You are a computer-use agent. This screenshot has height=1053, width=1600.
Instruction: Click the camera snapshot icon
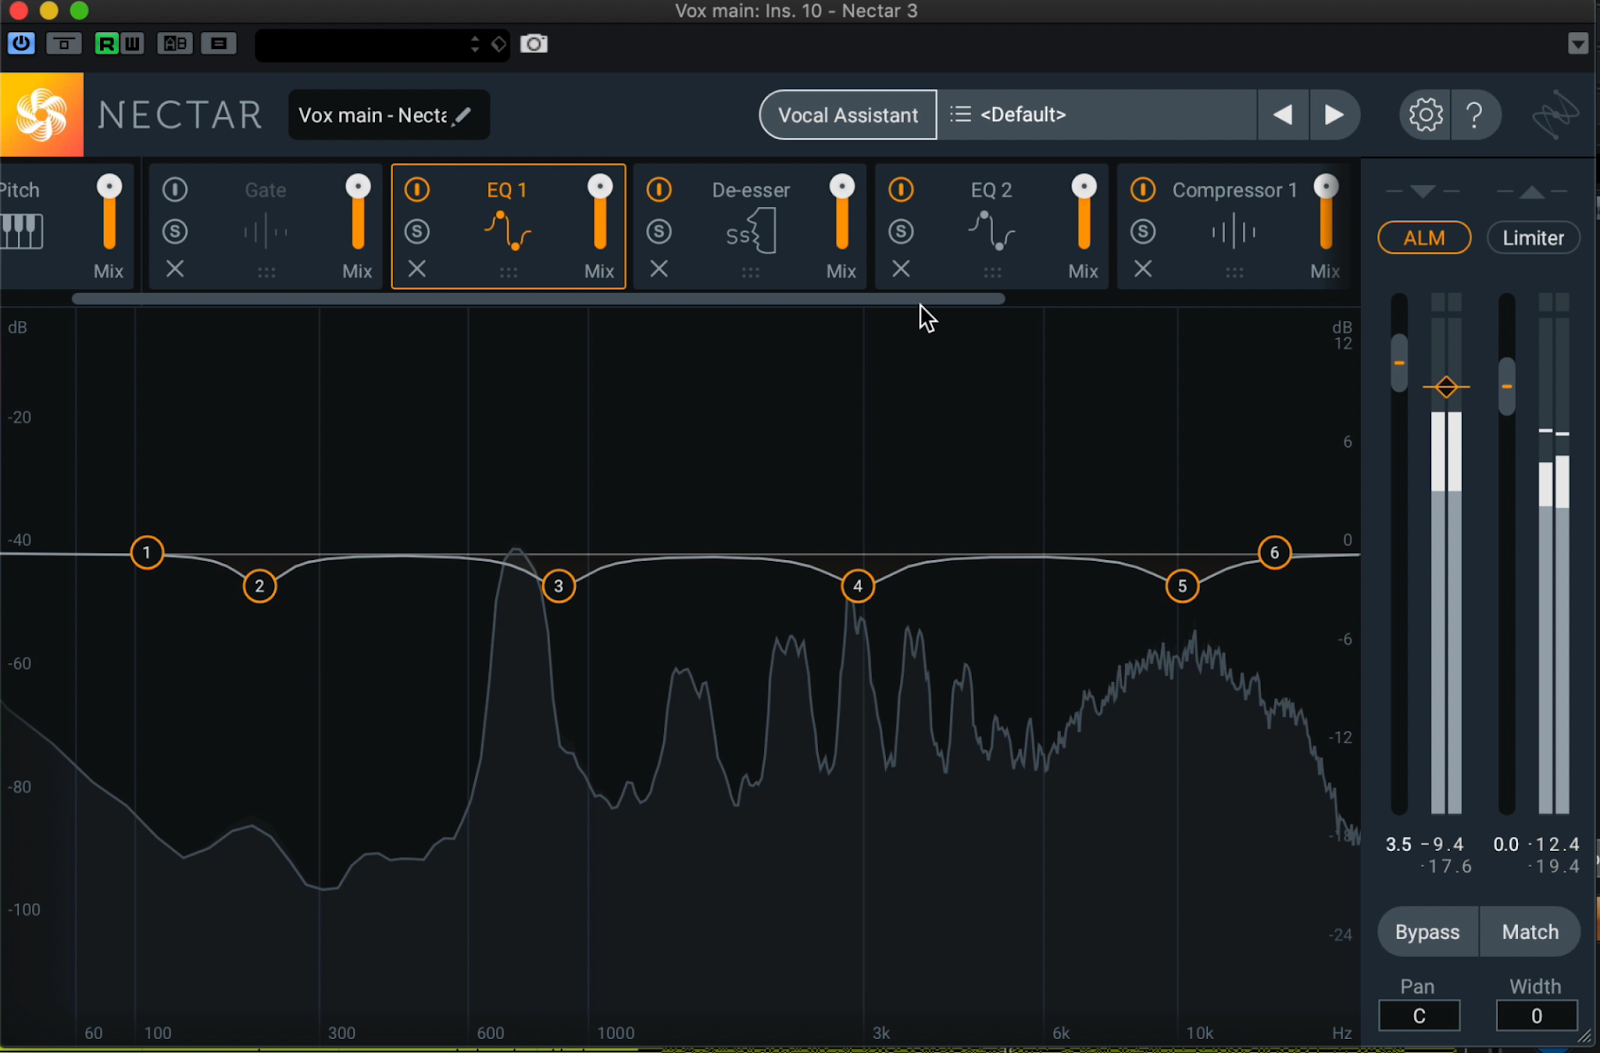coord(534,44)
